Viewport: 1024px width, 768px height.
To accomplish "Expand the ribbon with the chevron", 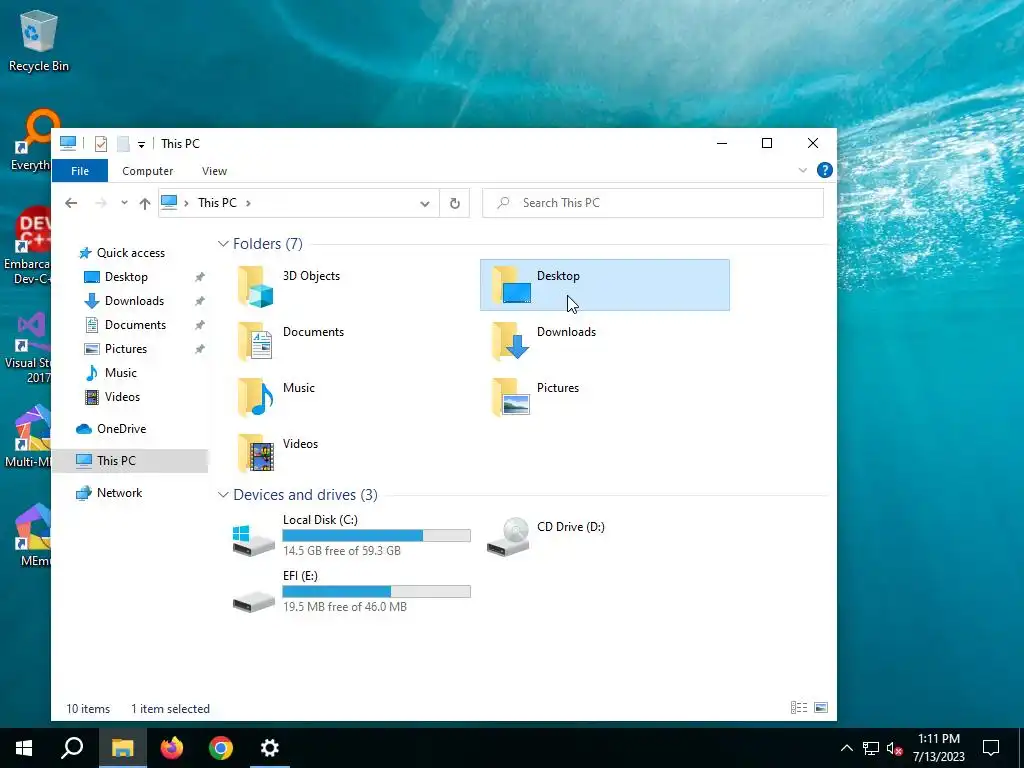I will pos(803,170).
